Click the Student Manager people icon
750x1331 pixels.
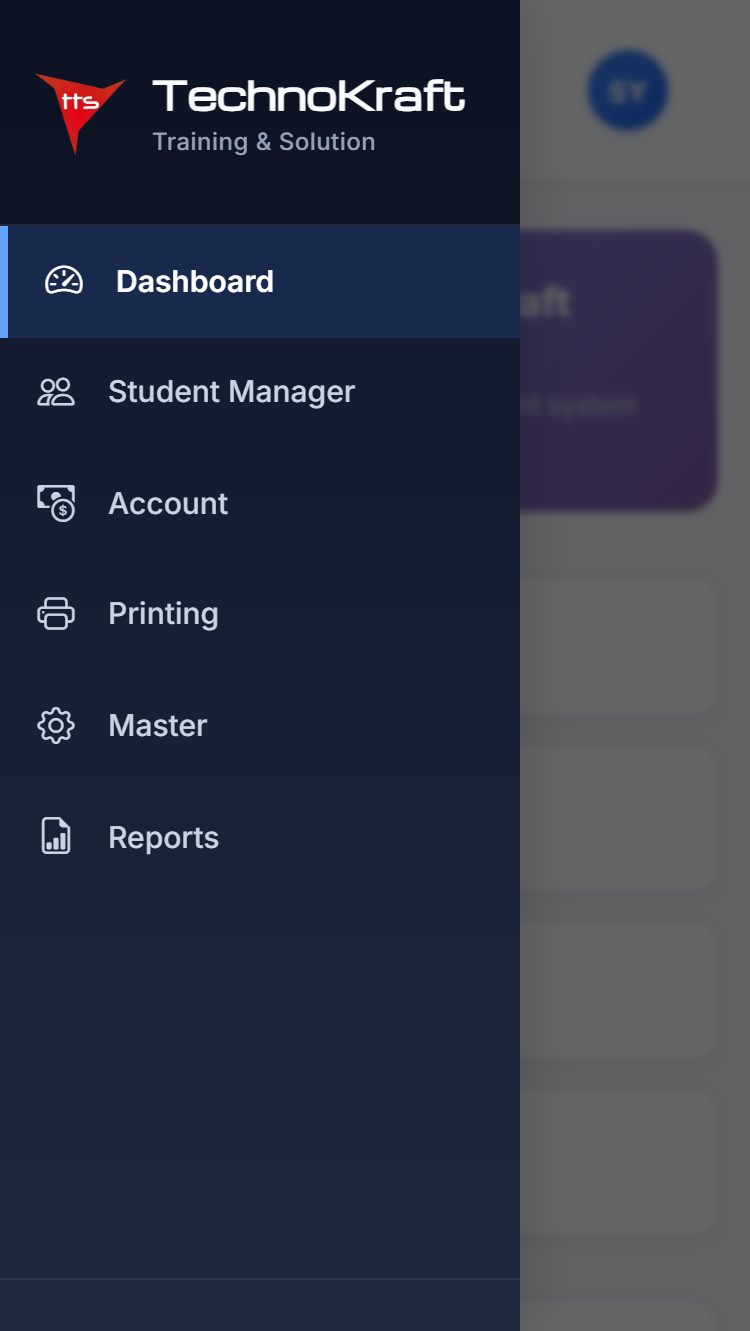(56, 392)
